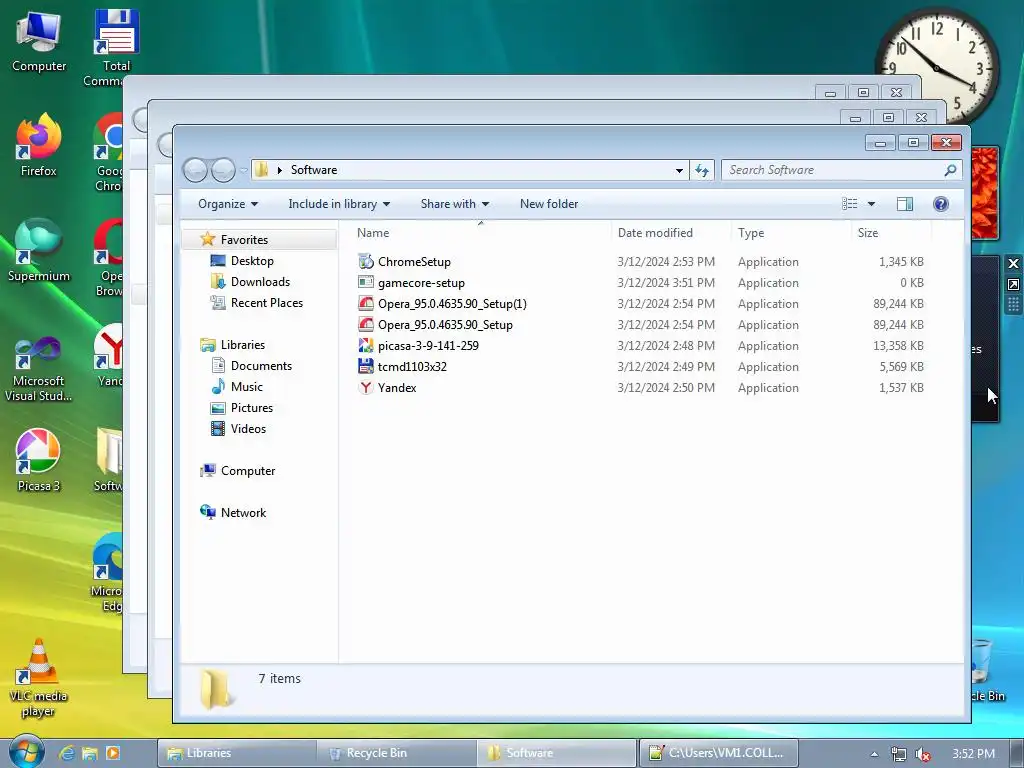Screen dimensions: 1024x768
Task: Open Desktop in navigation pane
Action: pos(251,261)
